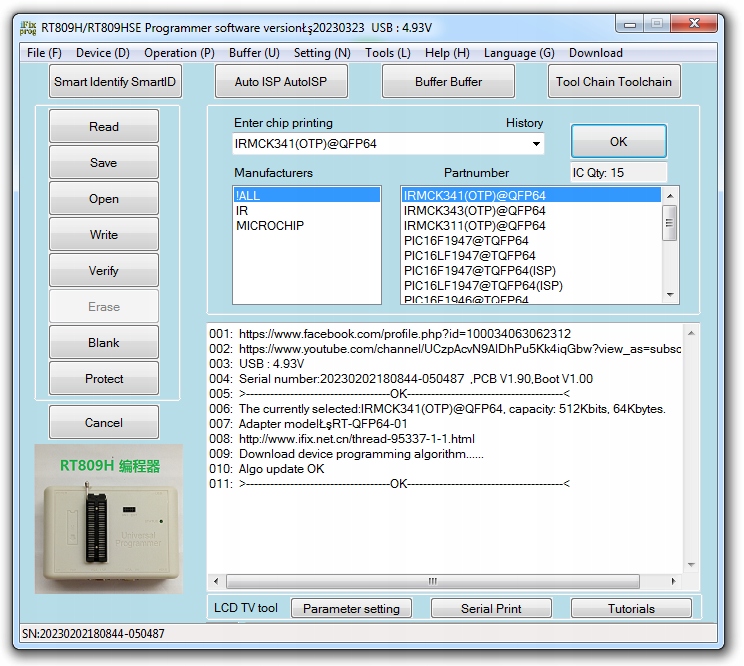
Task: Click Partnumber list scroll down arrow
Action: (670, 295)
